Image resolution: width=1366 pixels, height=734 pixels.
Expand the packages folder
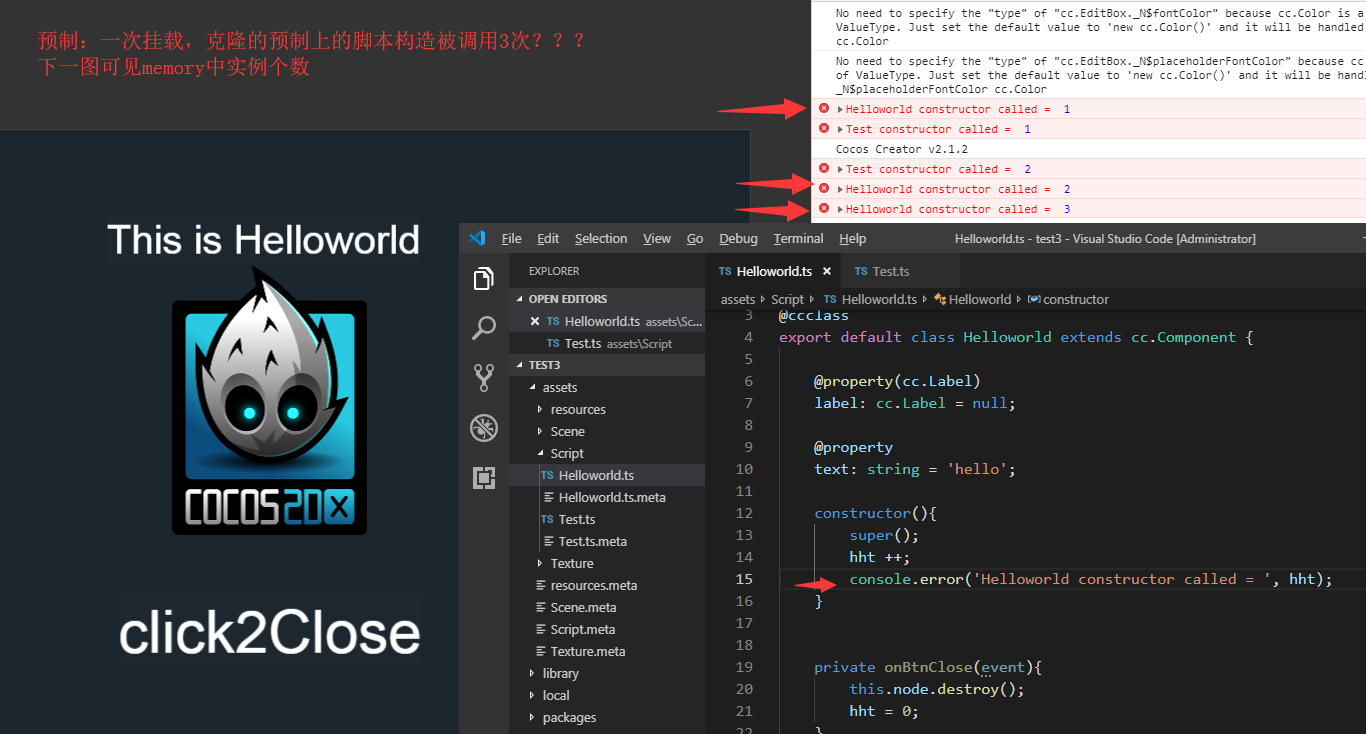[x=532, y=718]
